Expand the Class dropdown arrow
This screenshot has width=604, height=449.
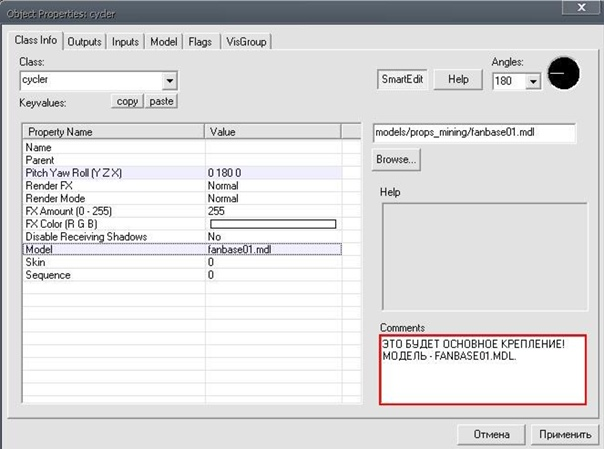pyautogui.click(x=169, y=81)
